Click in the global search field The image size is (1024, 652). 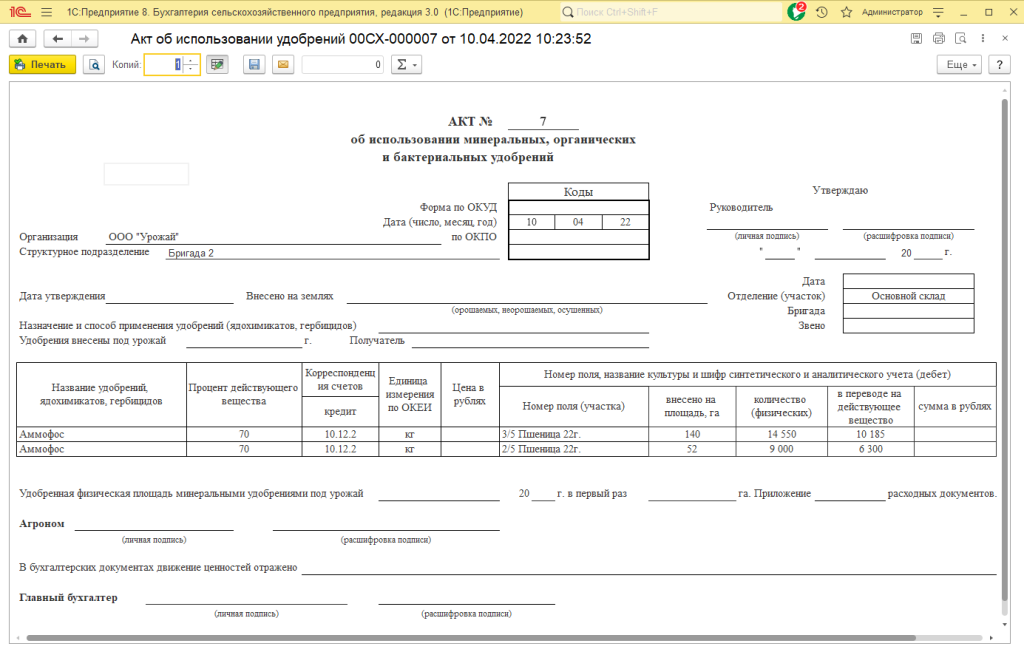(x=670, y=12)
